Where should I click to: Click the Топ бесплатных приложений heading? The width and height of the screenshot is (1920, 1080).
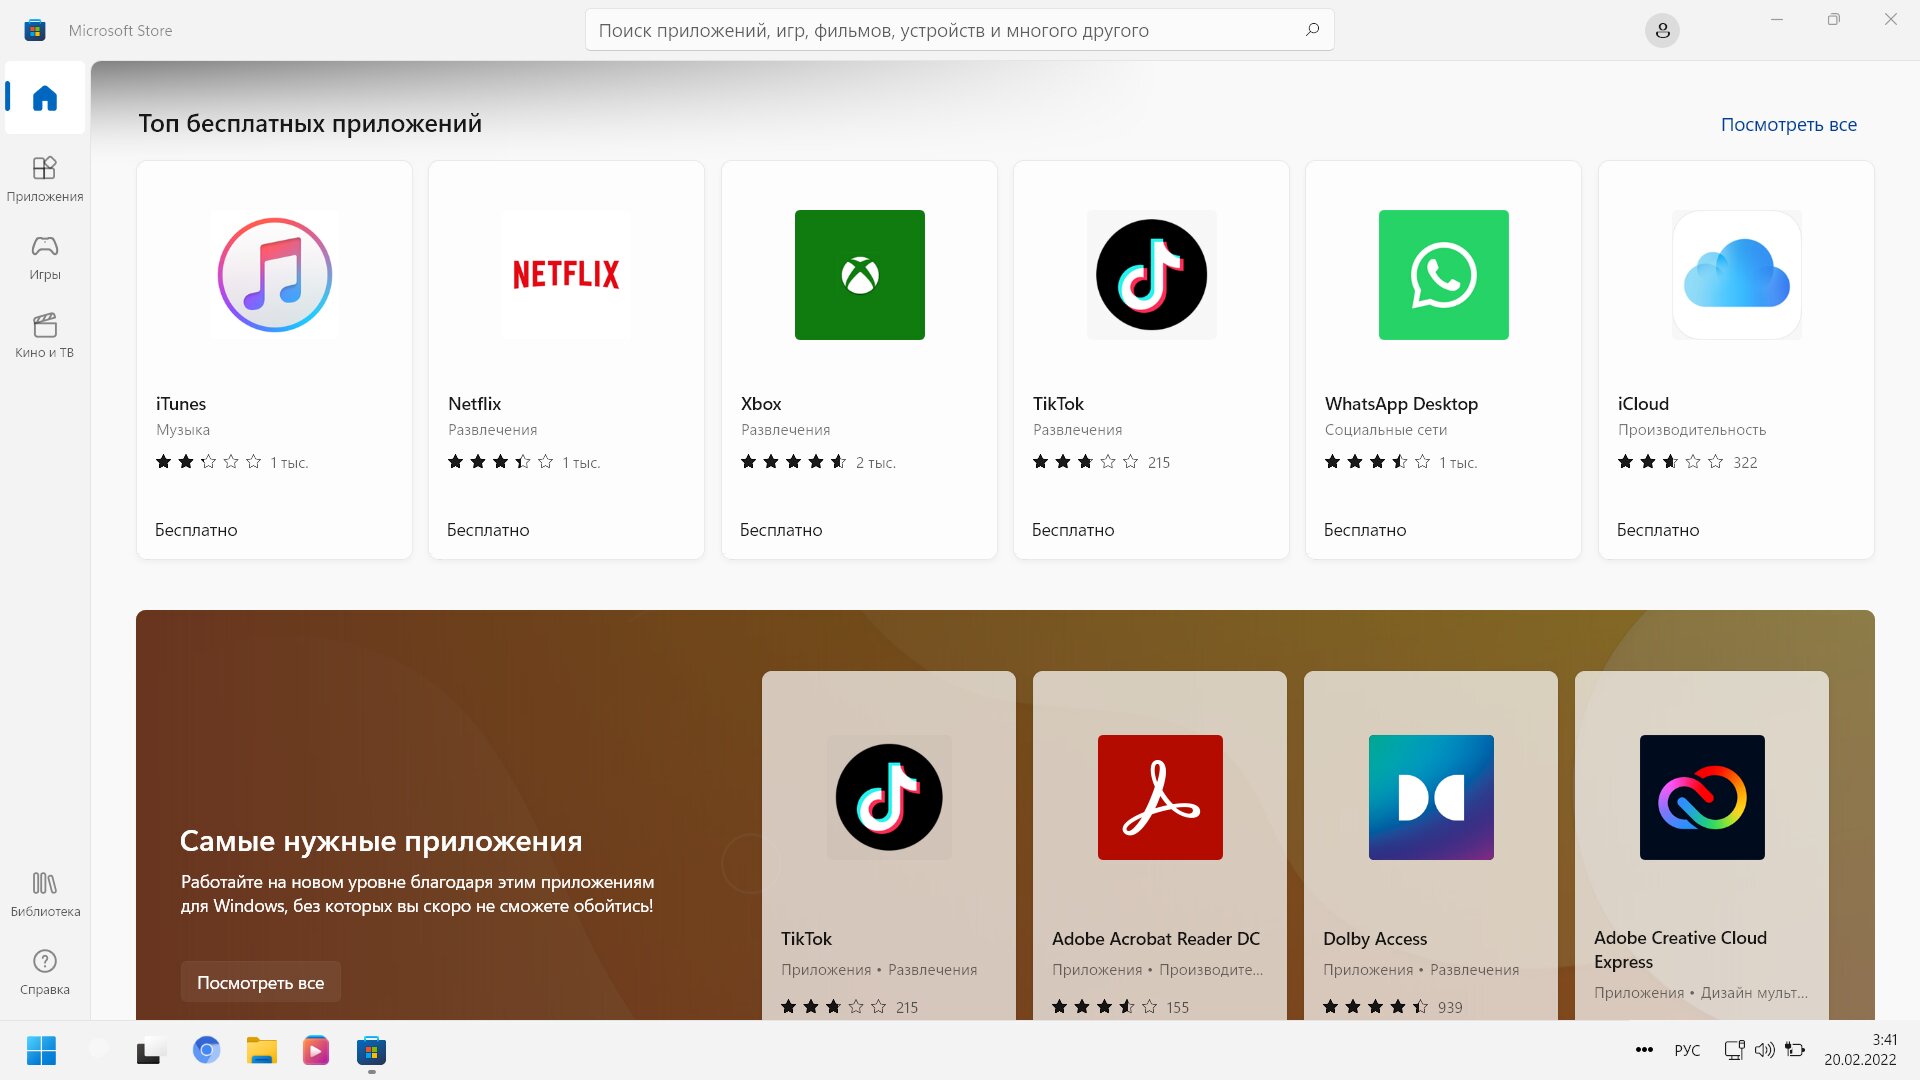310,124
